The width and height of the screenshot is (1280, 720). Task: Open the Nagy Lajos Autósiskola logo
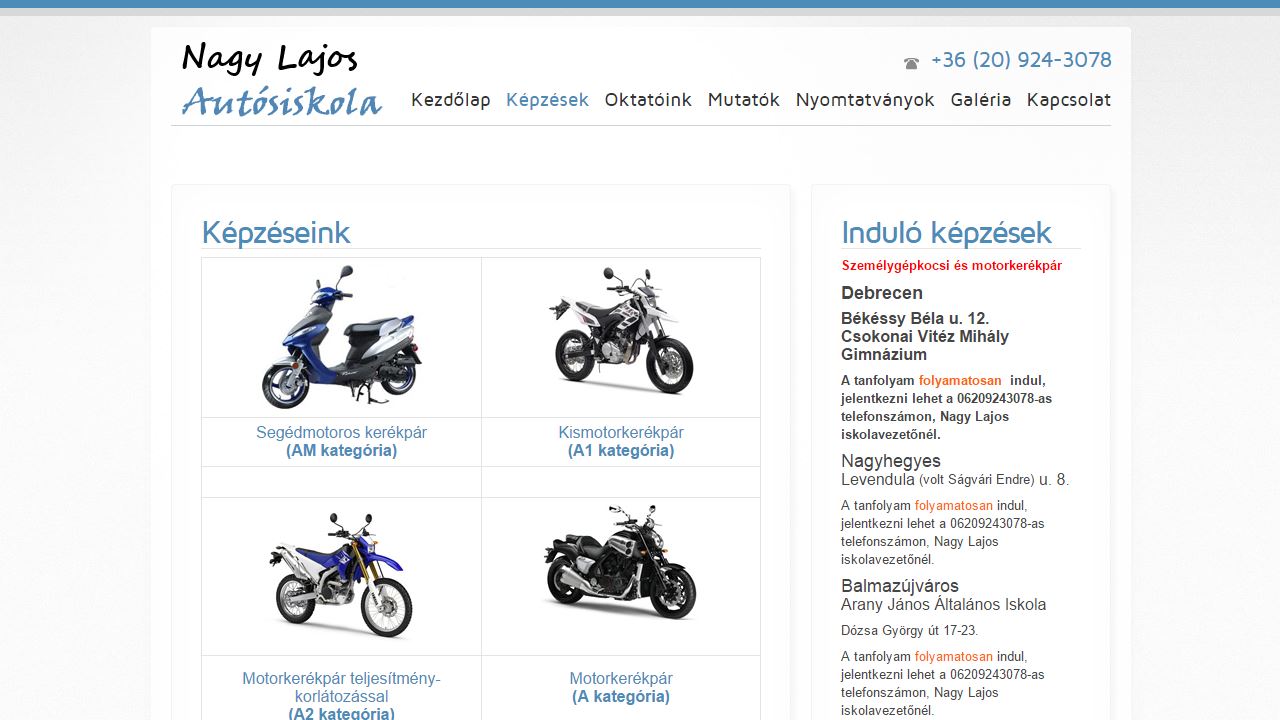(x=282, y=80)
